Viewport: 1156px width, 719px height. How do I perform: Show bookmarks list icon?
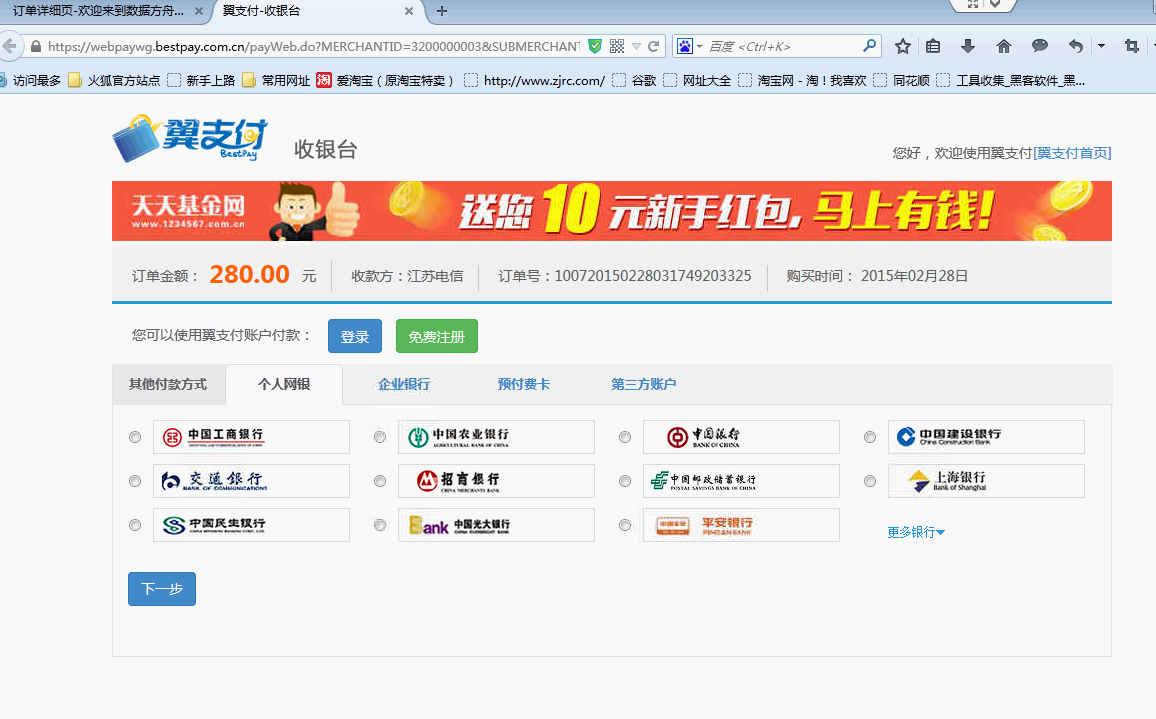click(x=933, y=46)
